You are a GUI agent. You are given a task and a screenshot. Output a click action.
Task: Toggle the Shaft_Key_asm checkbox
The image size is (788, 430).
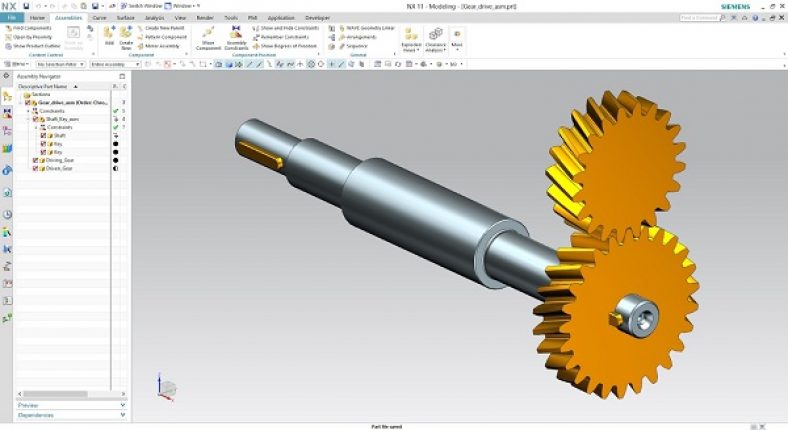[37, 119]
